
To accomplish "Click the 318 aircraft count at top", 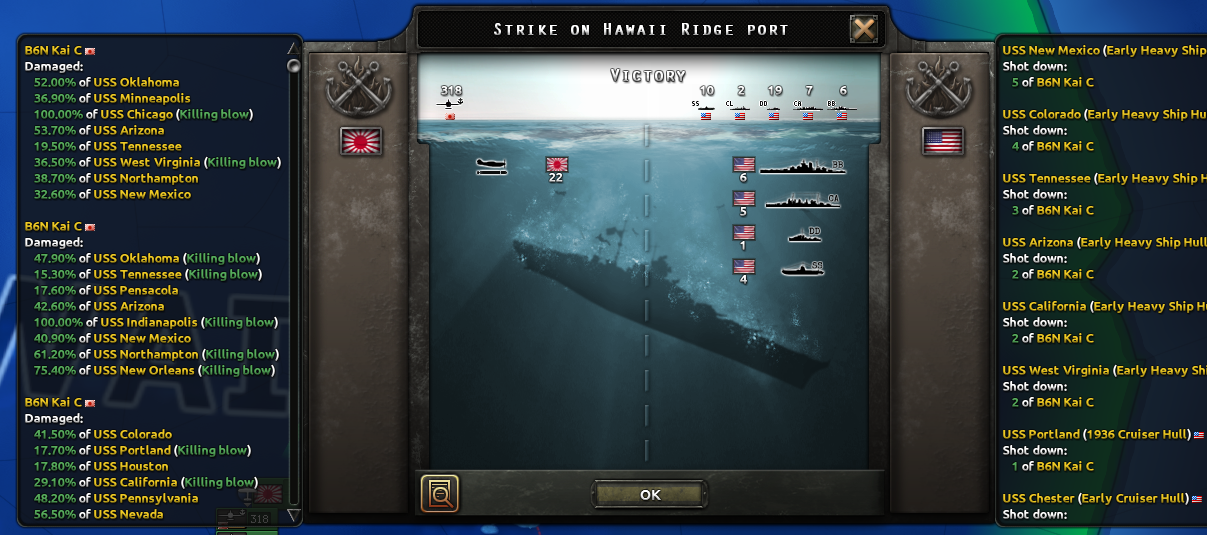I will (x=451, y=91).
